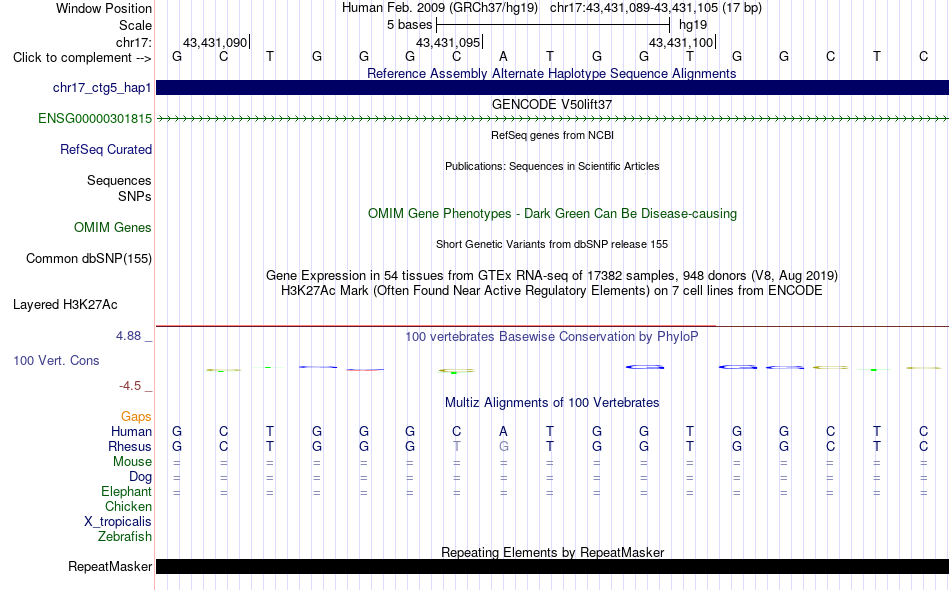Click the 43,431,095 position marker
The height and width of the screenshot is (590, 950).
click(448, 42)
